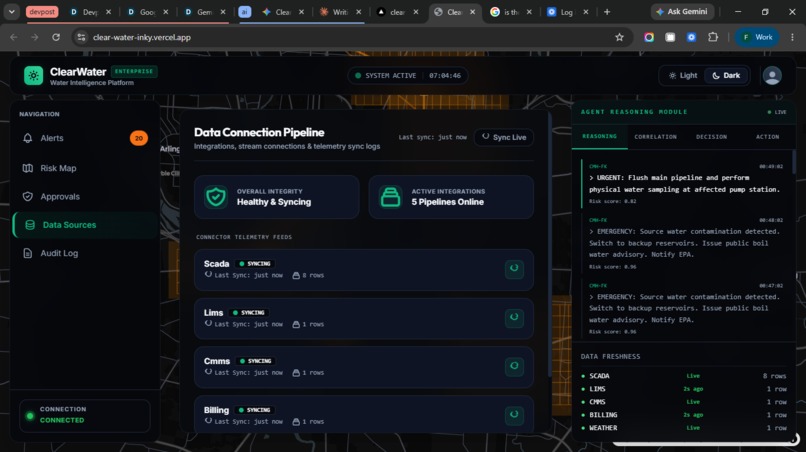Click the Scada connector name
The height and width of the screenshot is (452, 806).
[216, 264]
